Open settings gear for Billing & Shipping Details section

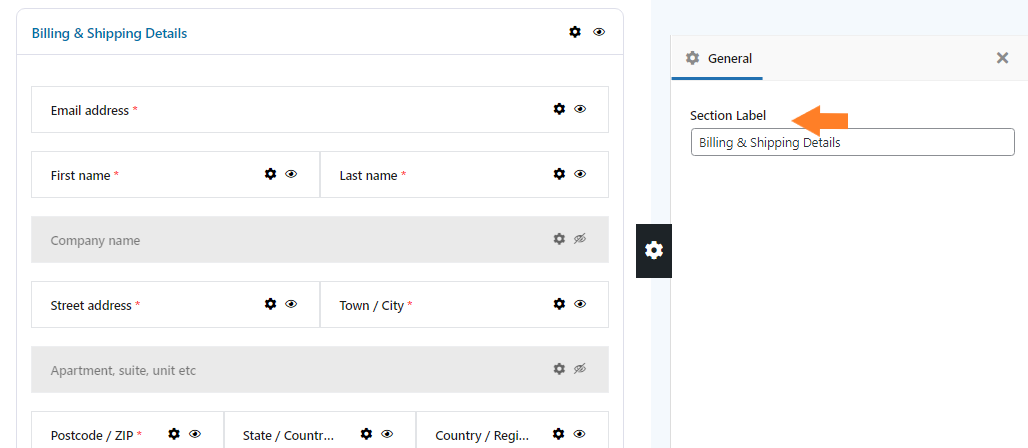575,31
